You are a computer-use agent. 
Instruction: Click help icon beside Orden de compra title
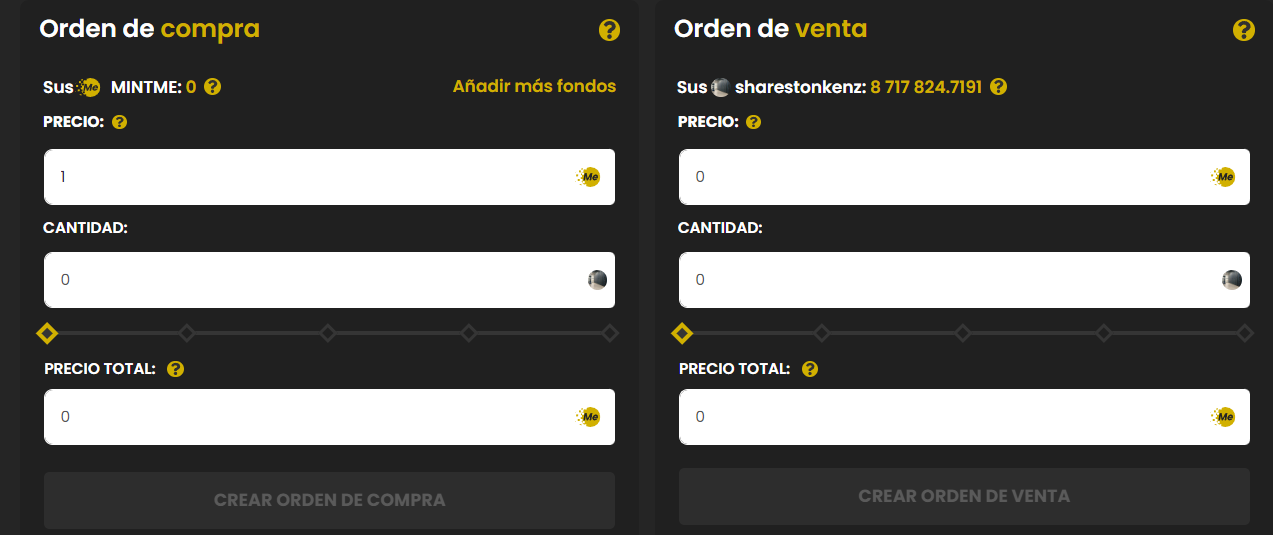609,30
